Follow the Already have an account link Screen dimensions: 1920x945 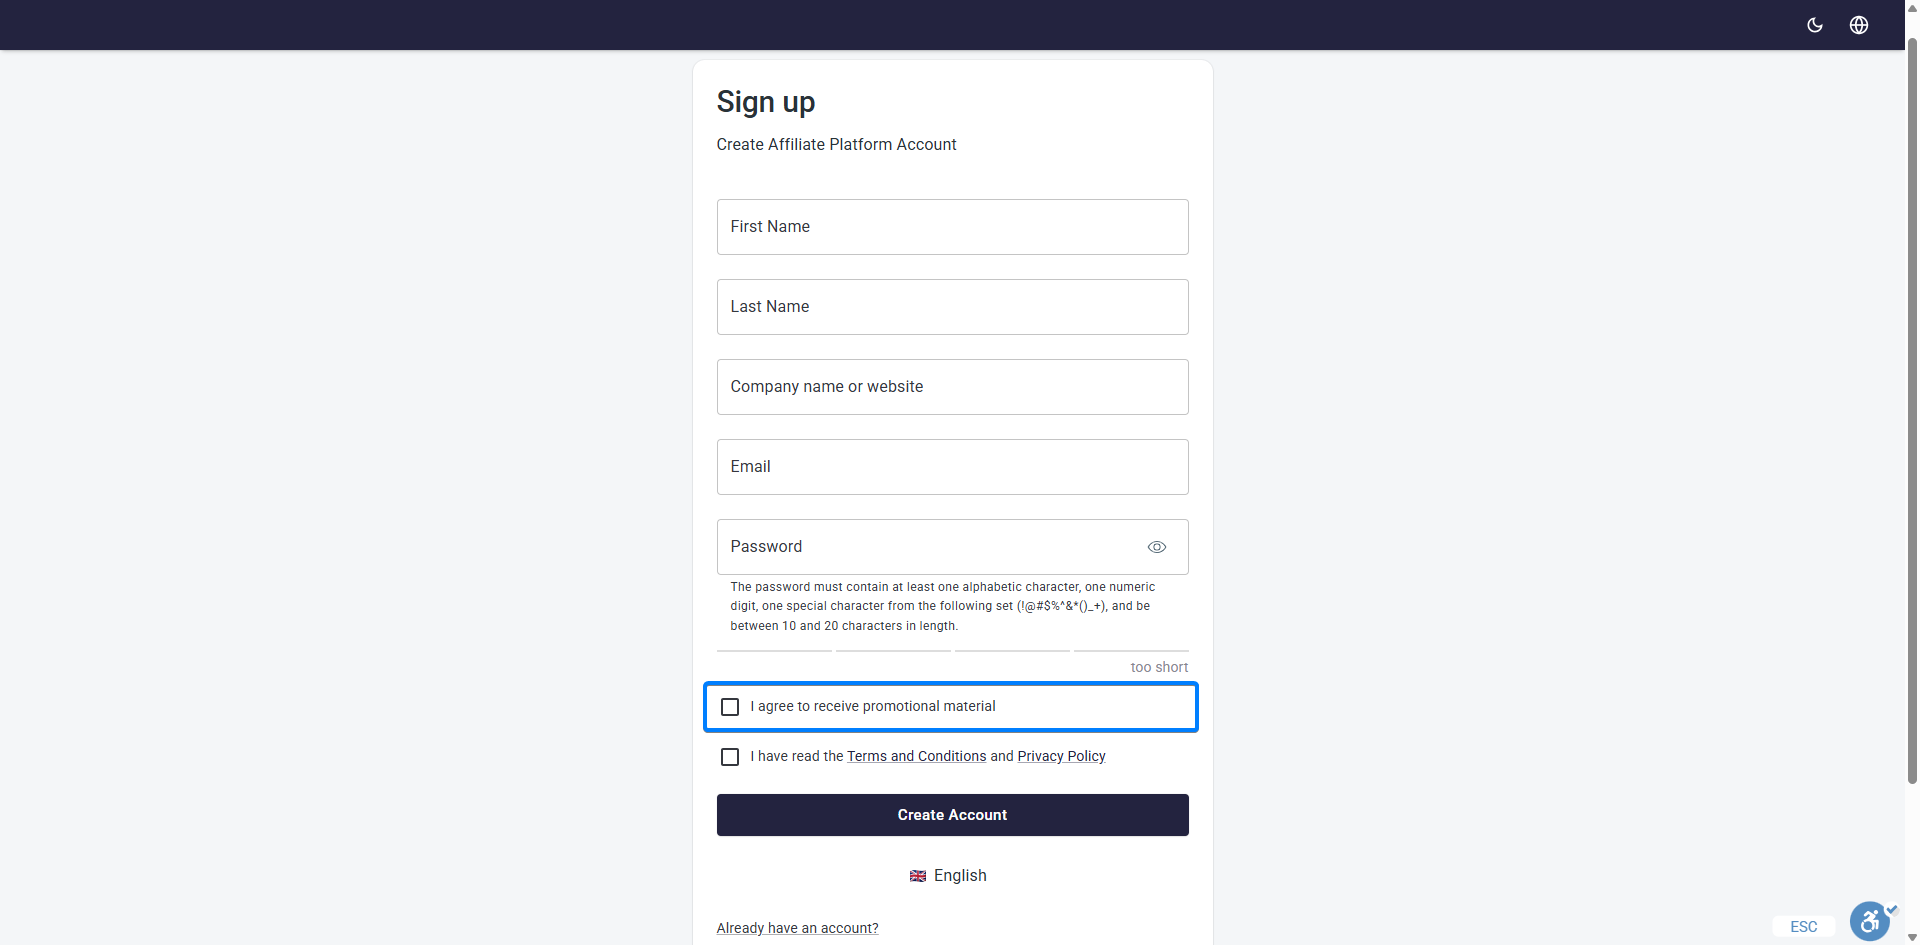tap(797, 928)
